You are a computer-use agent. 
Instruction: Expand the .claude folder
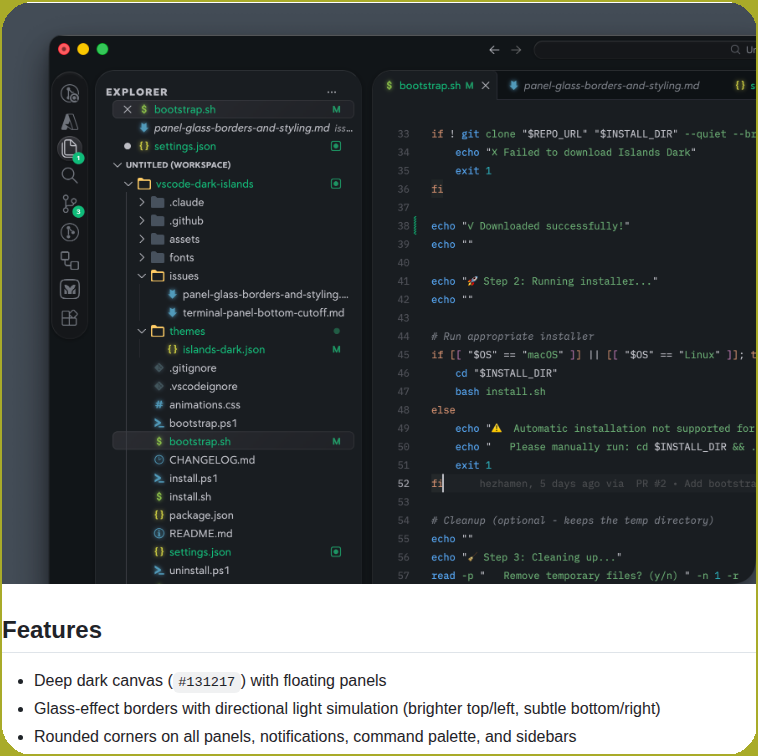[x=142, y=202]
